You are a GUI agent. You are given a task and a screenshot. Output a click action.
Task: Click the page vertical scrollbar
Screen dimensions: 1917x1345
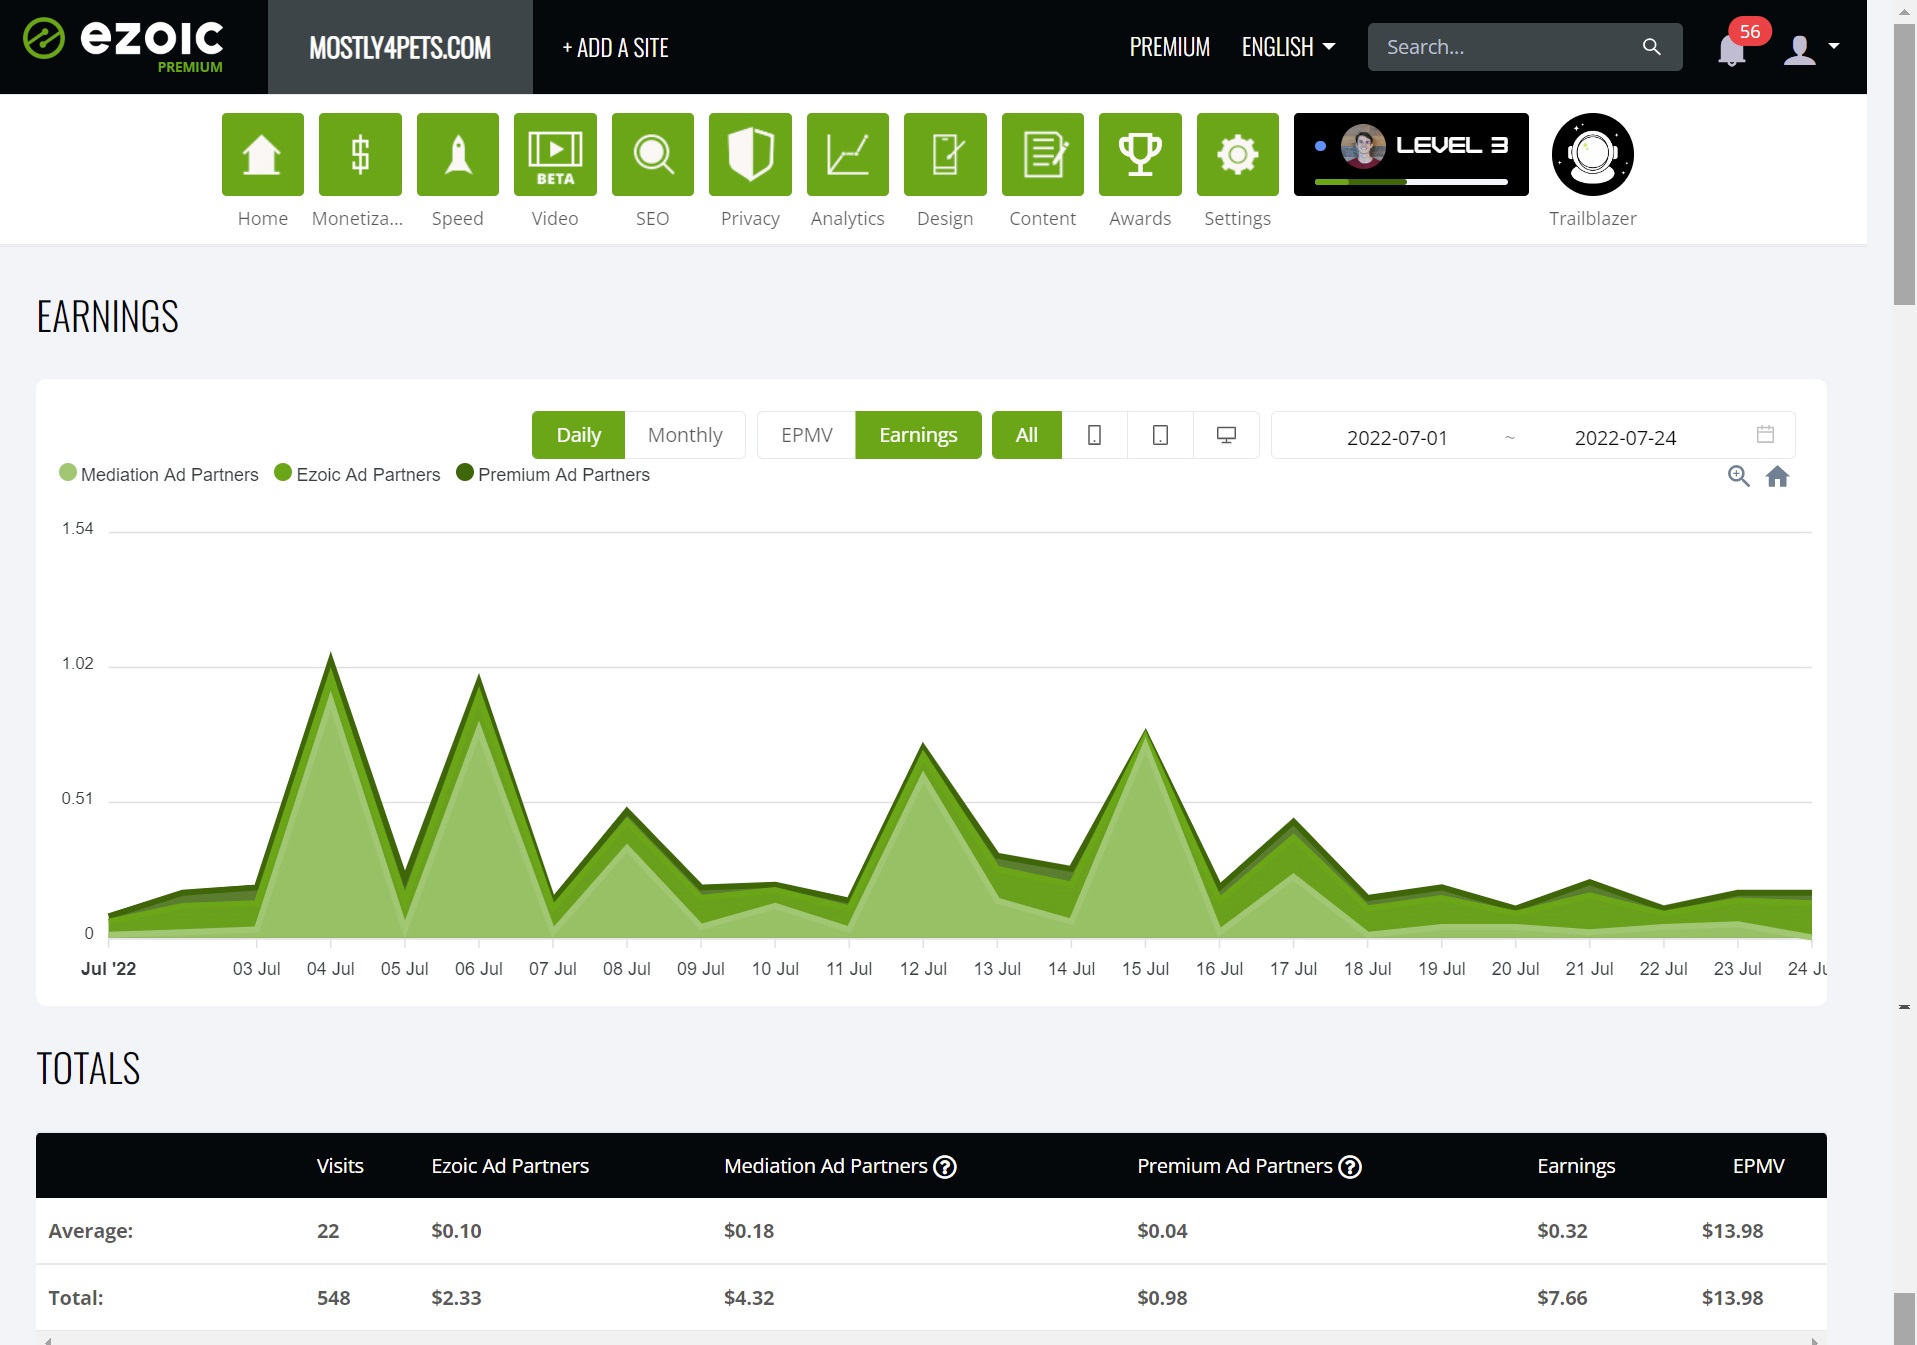point(1904,165)
